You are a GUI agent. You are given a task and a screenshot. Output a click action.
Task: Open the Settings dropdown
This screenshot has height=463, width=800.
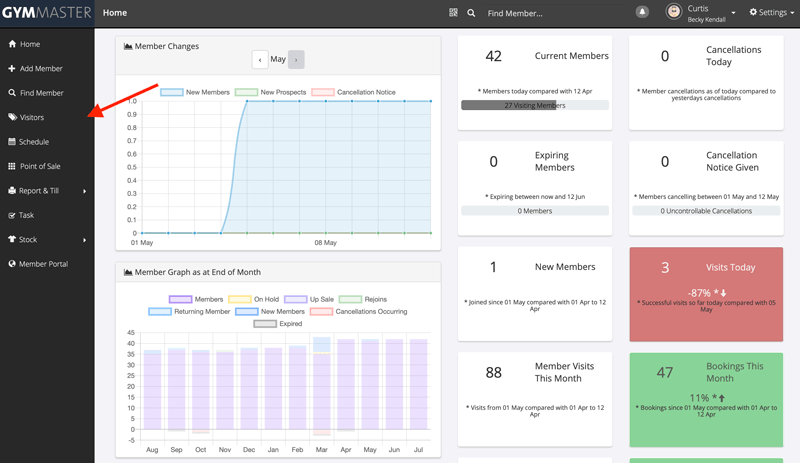coord(768,13)
